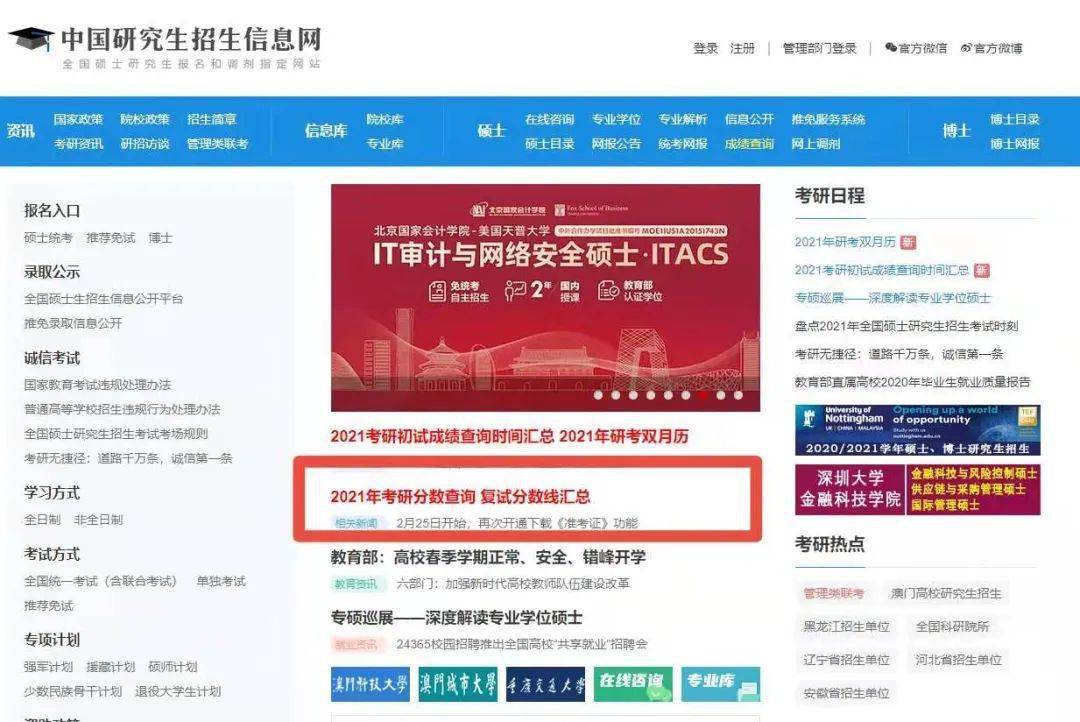Screen dimensions: 1080x722
Task: Open 院校库 under 信息库 menu
Action: click(385, 119)
